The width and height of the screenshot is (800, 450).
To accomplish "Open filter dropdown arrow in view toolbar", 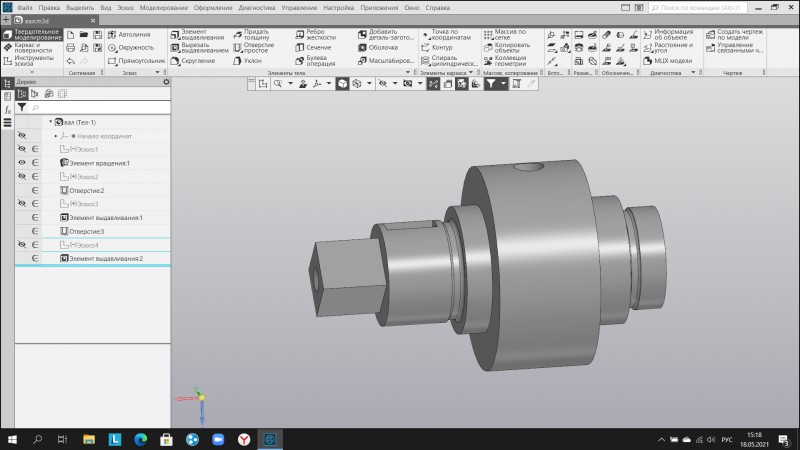I will coord(503,84).
